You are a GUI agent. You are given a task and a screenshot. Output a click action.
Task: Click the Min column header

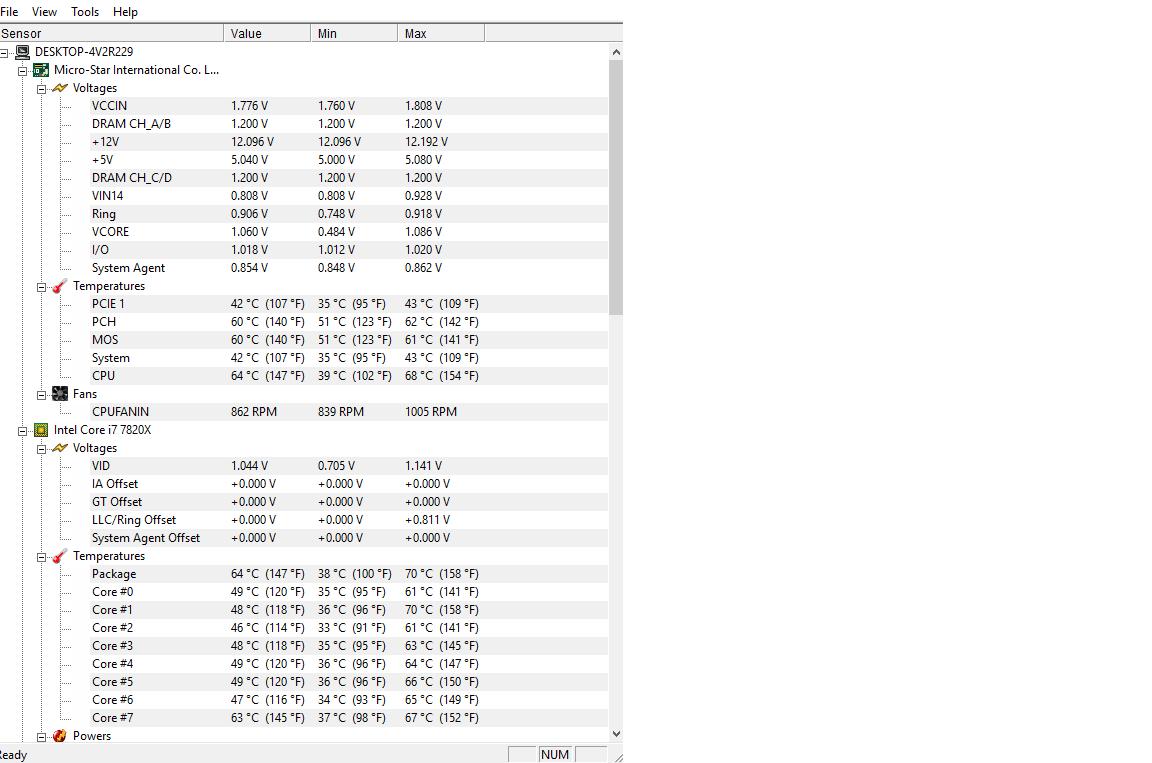click(354, 33)
